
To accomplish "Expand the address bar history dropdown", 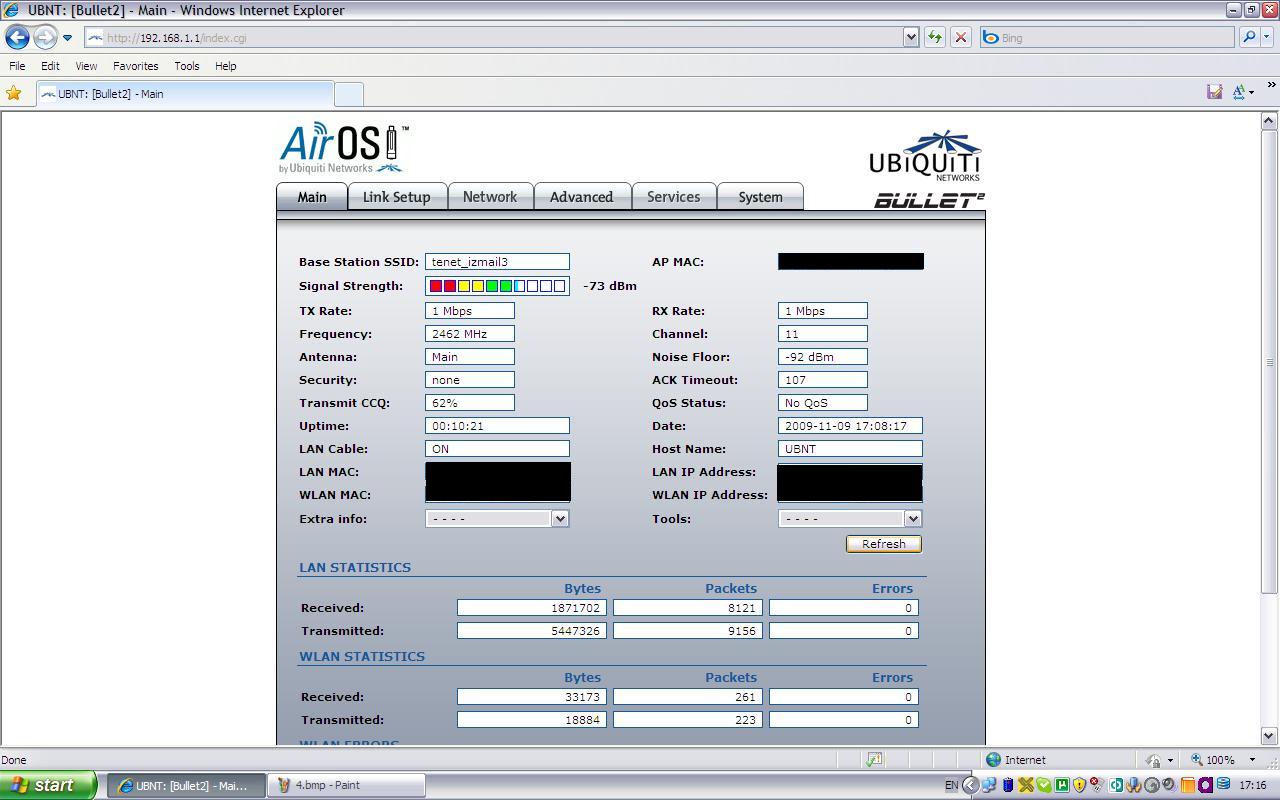I will [x=911, y=38].
